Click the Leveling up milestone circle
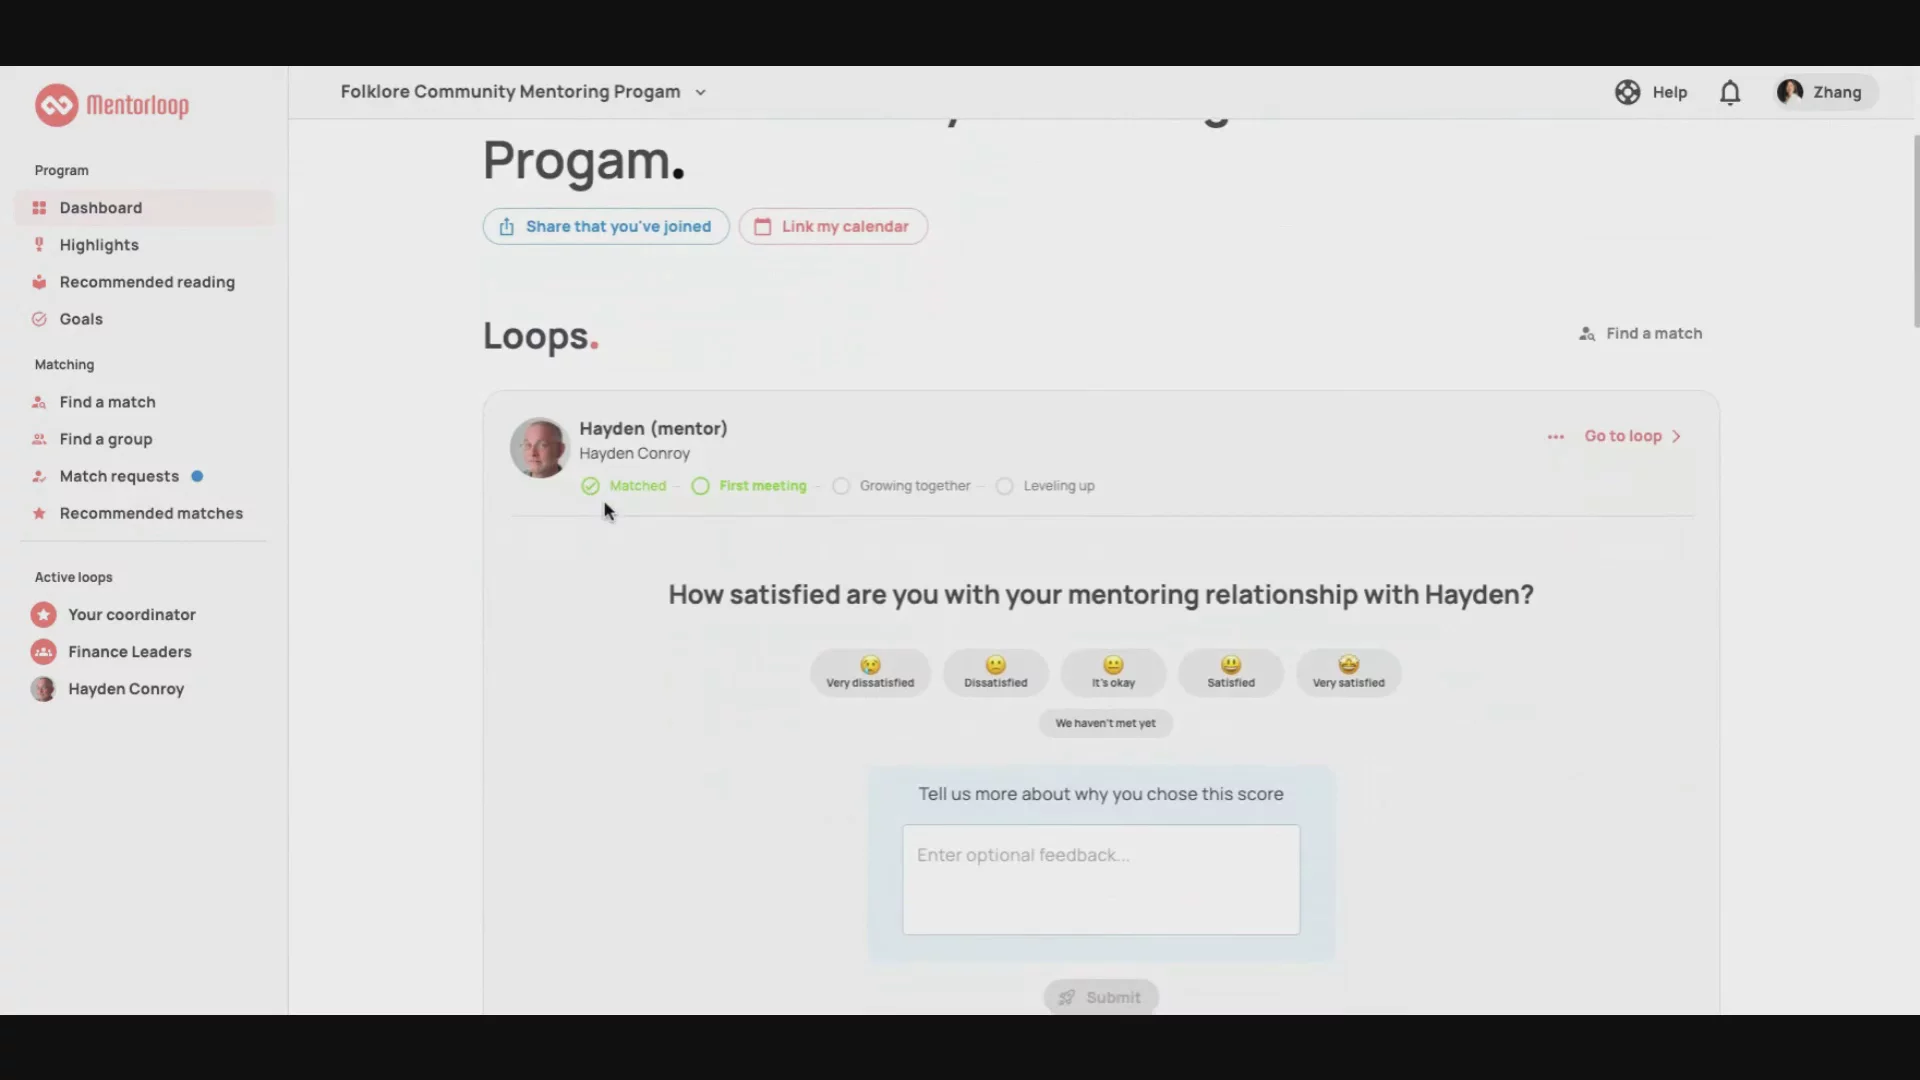The width and height of the screenshot is (1920, 1080). pos(1004,486)
